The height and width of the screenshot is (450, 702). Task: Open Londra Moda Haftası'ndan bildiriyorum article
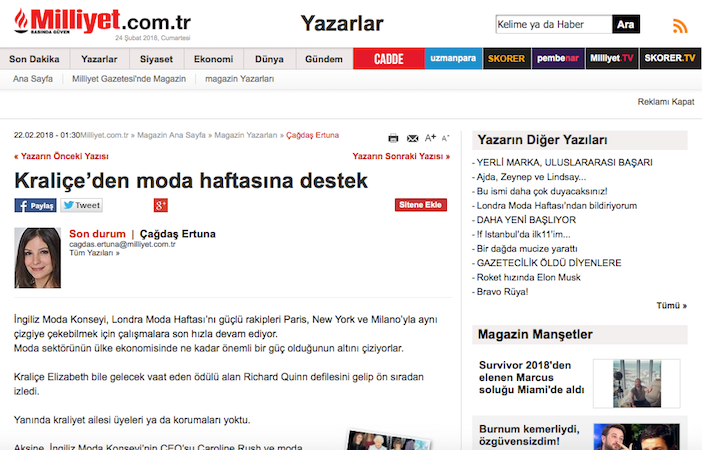[x=556, y=206]
